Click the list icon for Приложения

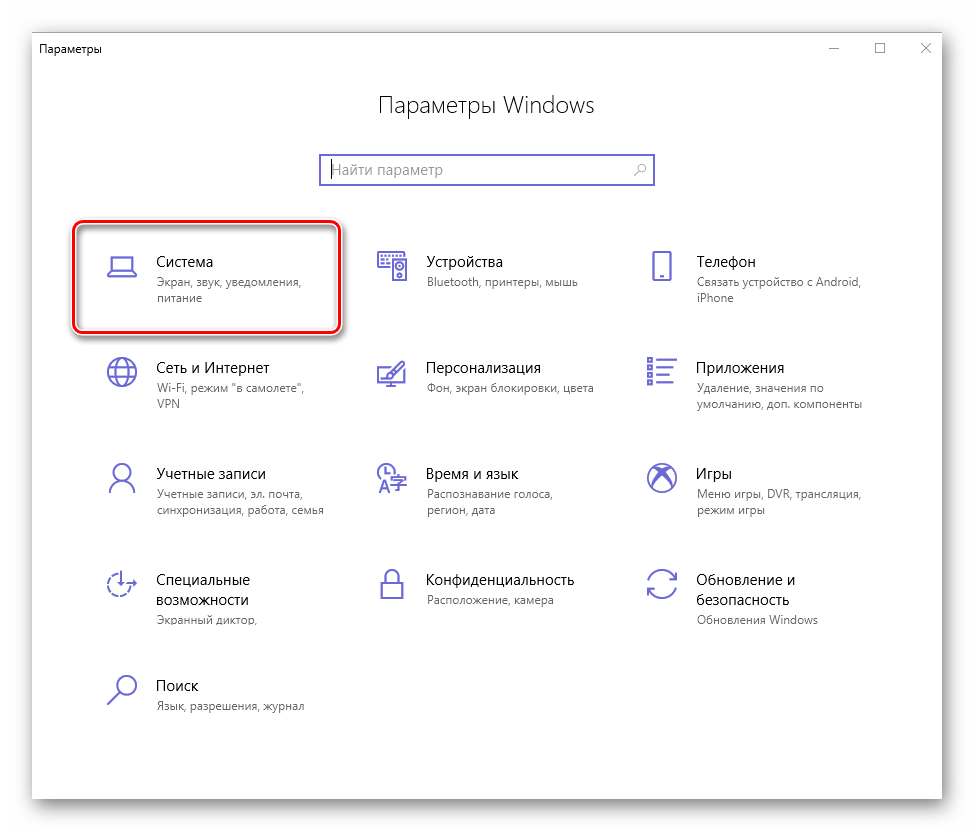pyautogui.click(x=661, y=372)
